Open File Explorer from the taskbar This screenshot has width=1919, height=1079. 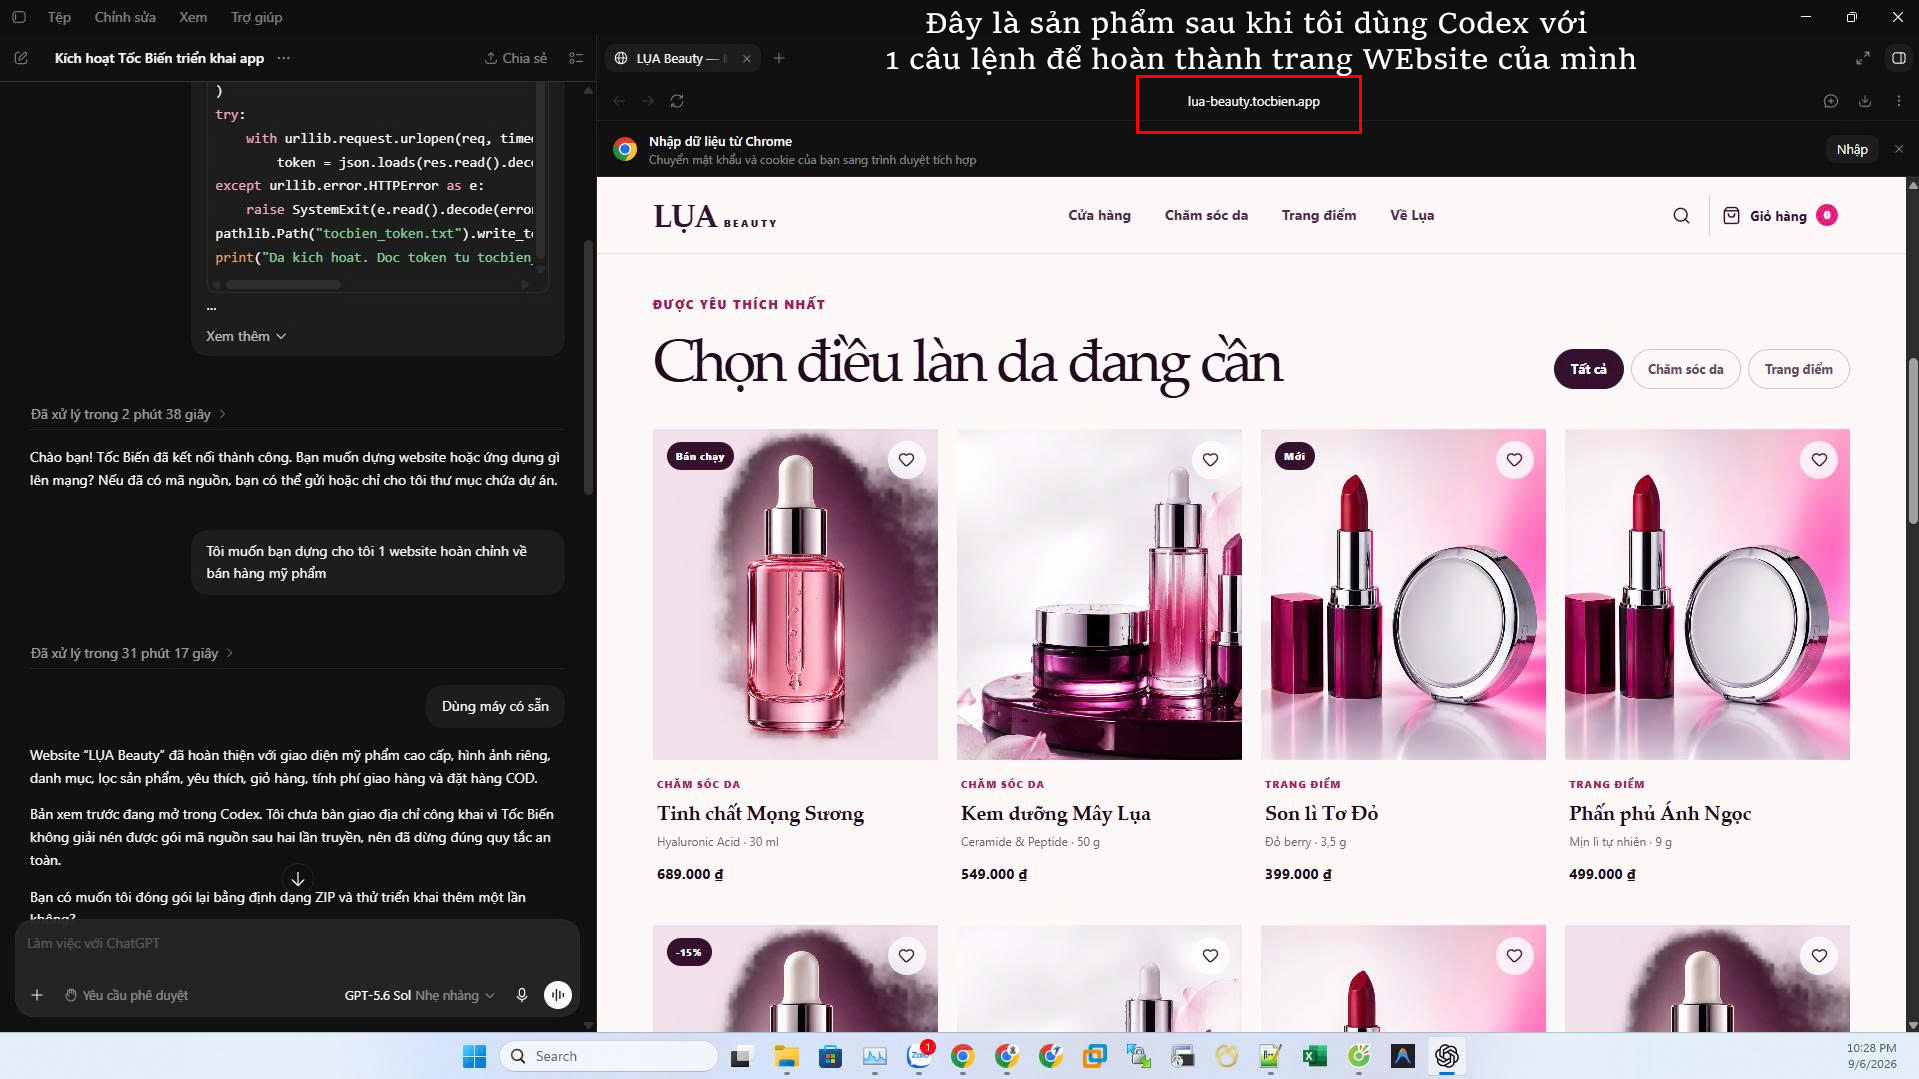(786, 1056)
